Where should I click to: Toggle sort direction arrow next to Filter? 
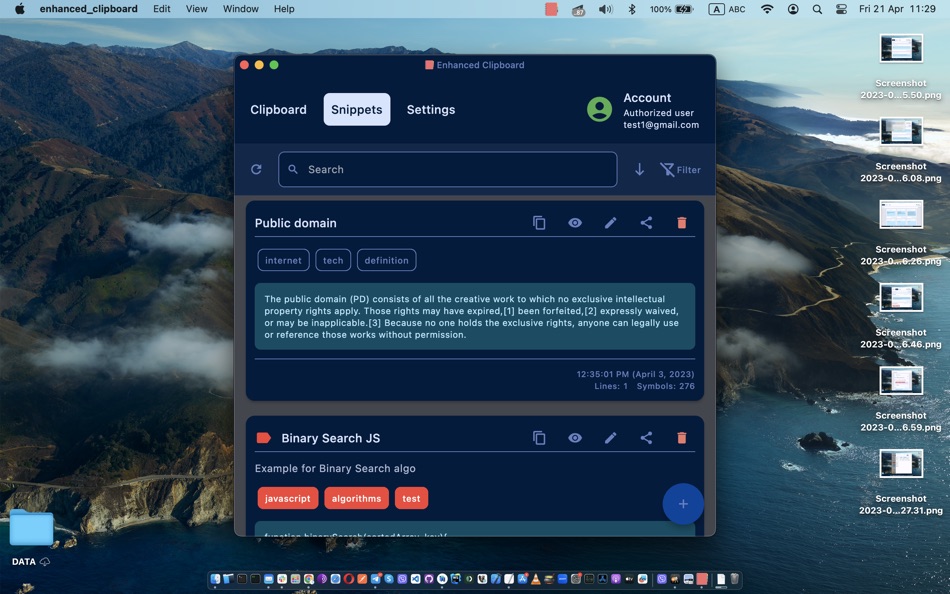coord(639,169)
